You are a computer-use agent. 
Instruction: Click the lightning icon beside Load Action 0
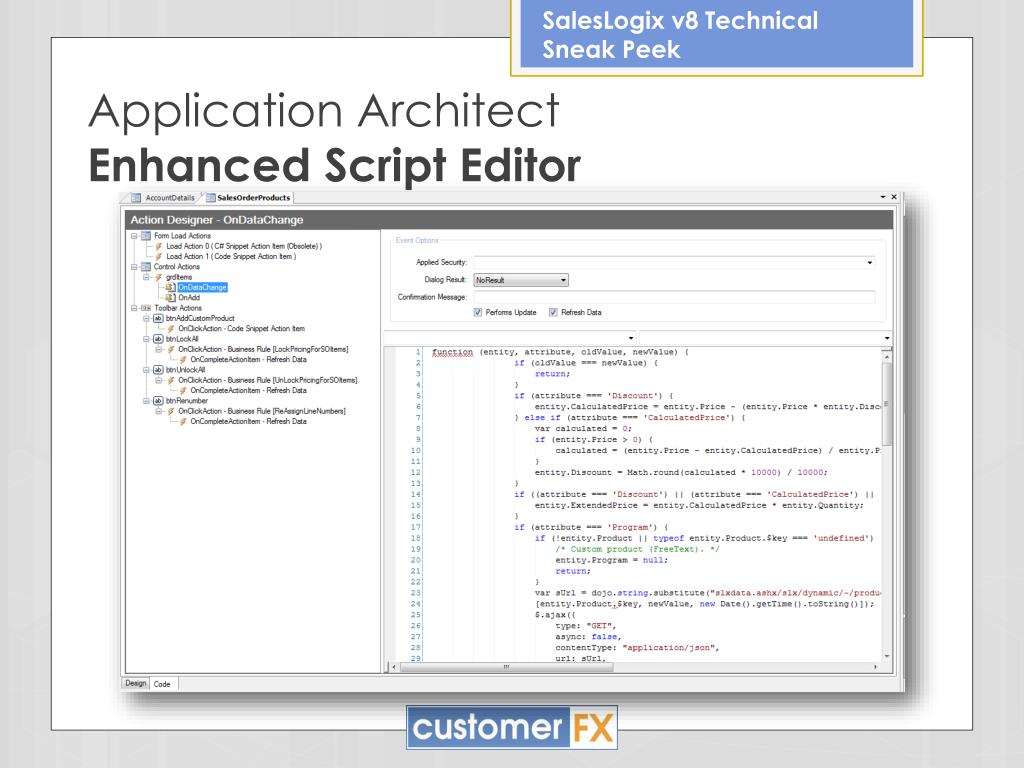coord(159,246)
